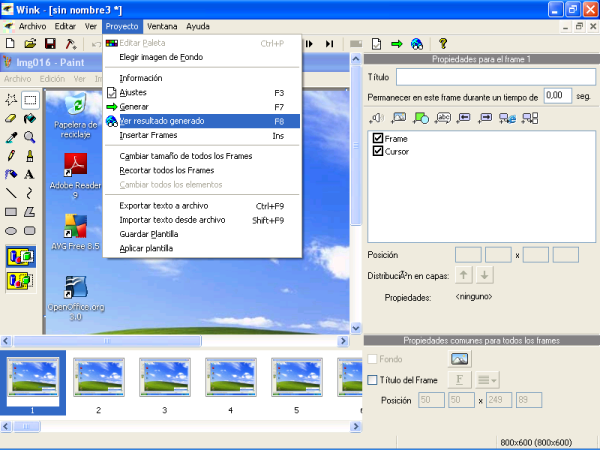The image size is (600, 450).
Task: Click the New project toolbar icon
Action: pyautogui.click(x=9, y=44)
